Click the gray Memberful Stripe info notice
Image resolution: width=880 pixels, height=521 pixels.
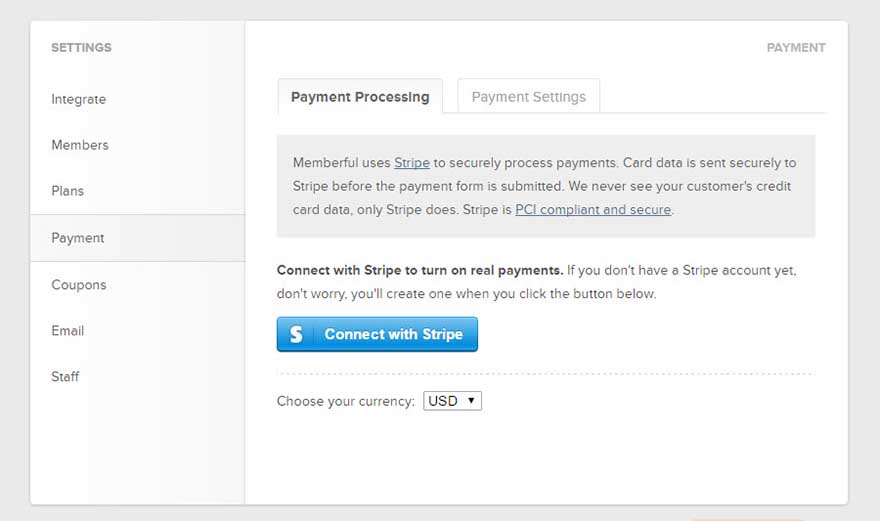tap(545, 186)
